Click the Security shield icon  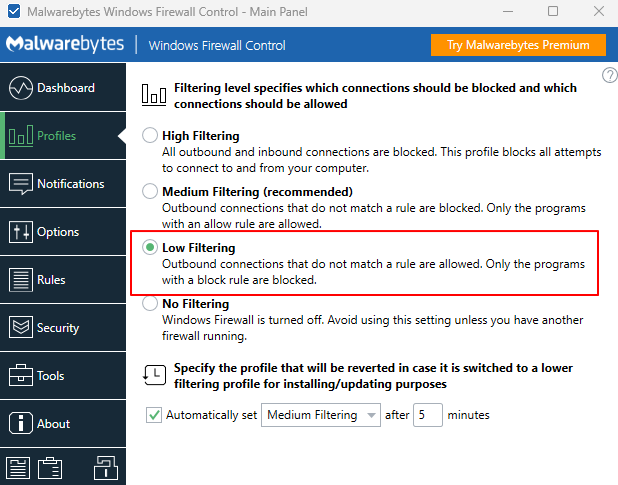click(21, 328)
